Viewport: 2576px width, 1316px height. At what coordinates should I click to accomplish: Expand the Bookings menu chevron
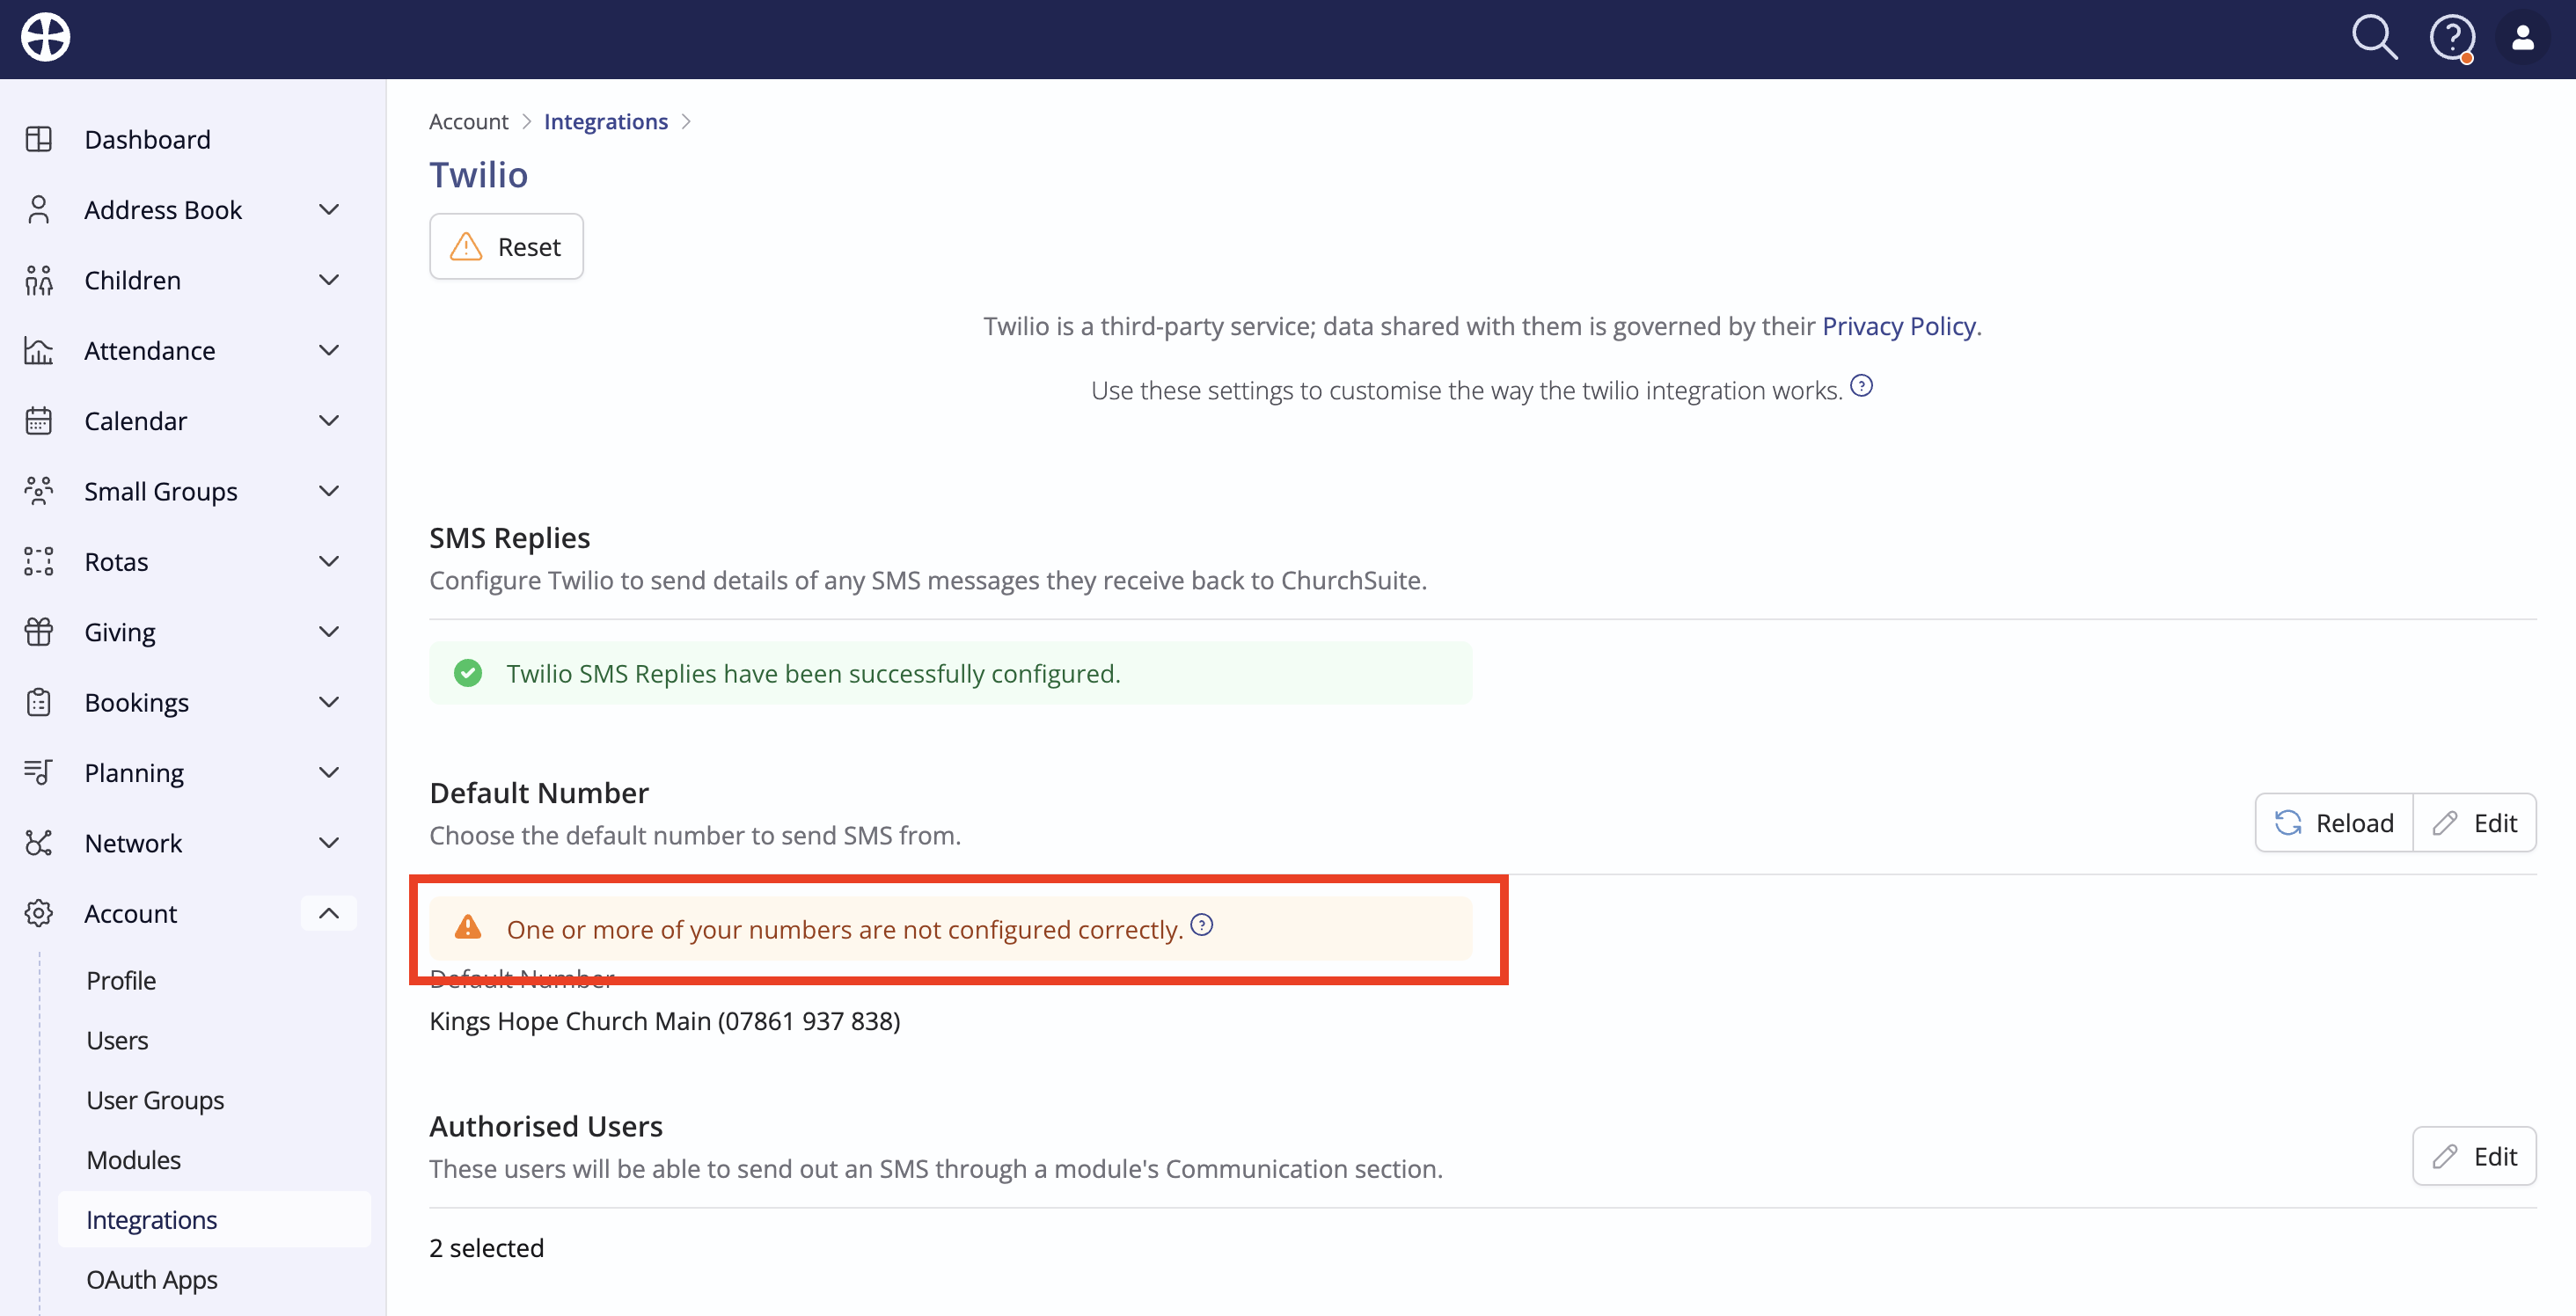(x=329, y=702)
